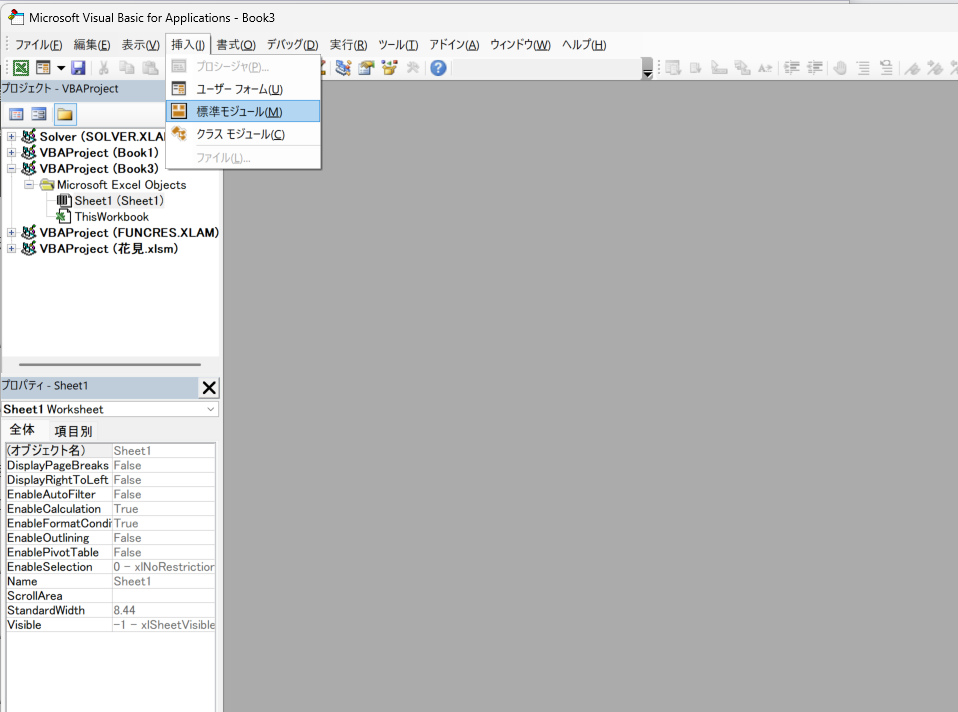Choose 標準モジュール from the insert menu

click(x=238, y=112)
